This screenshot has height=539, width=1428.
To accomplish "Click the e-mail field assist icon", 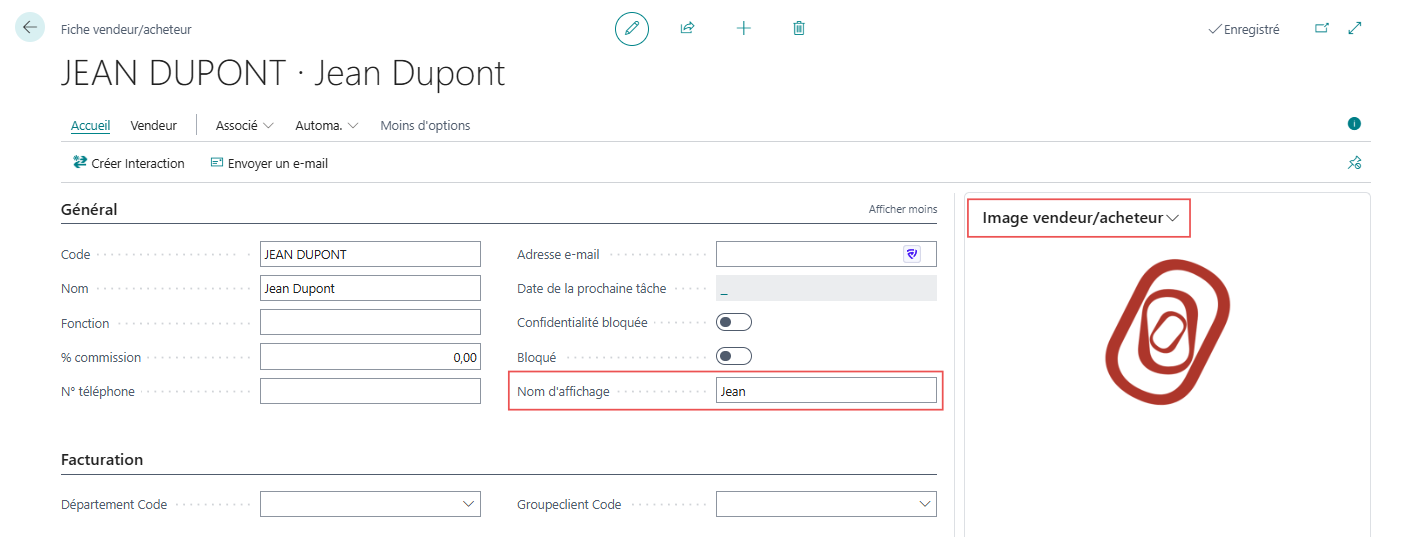I will tap(912, 254).
